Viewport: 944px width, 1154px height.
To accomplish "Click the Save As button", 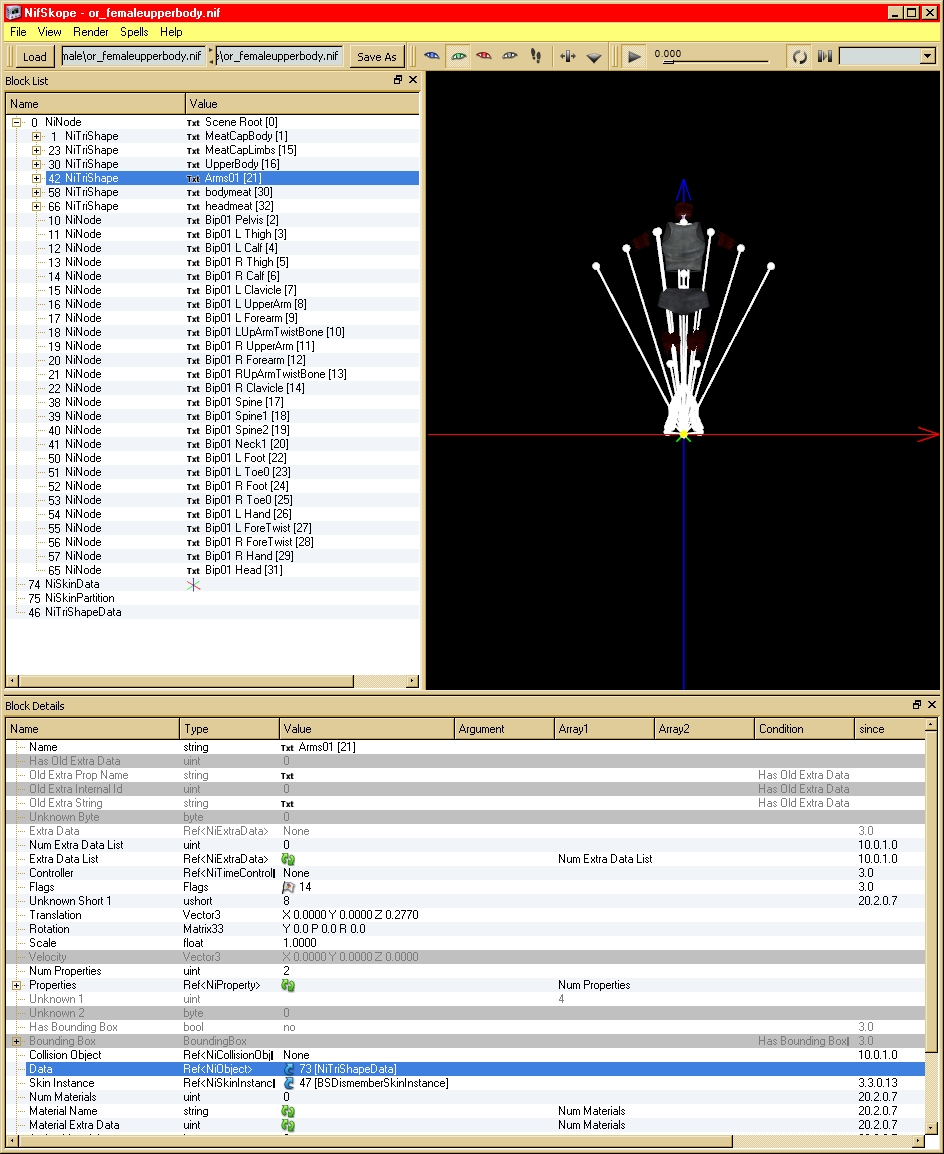I will 377,57.
